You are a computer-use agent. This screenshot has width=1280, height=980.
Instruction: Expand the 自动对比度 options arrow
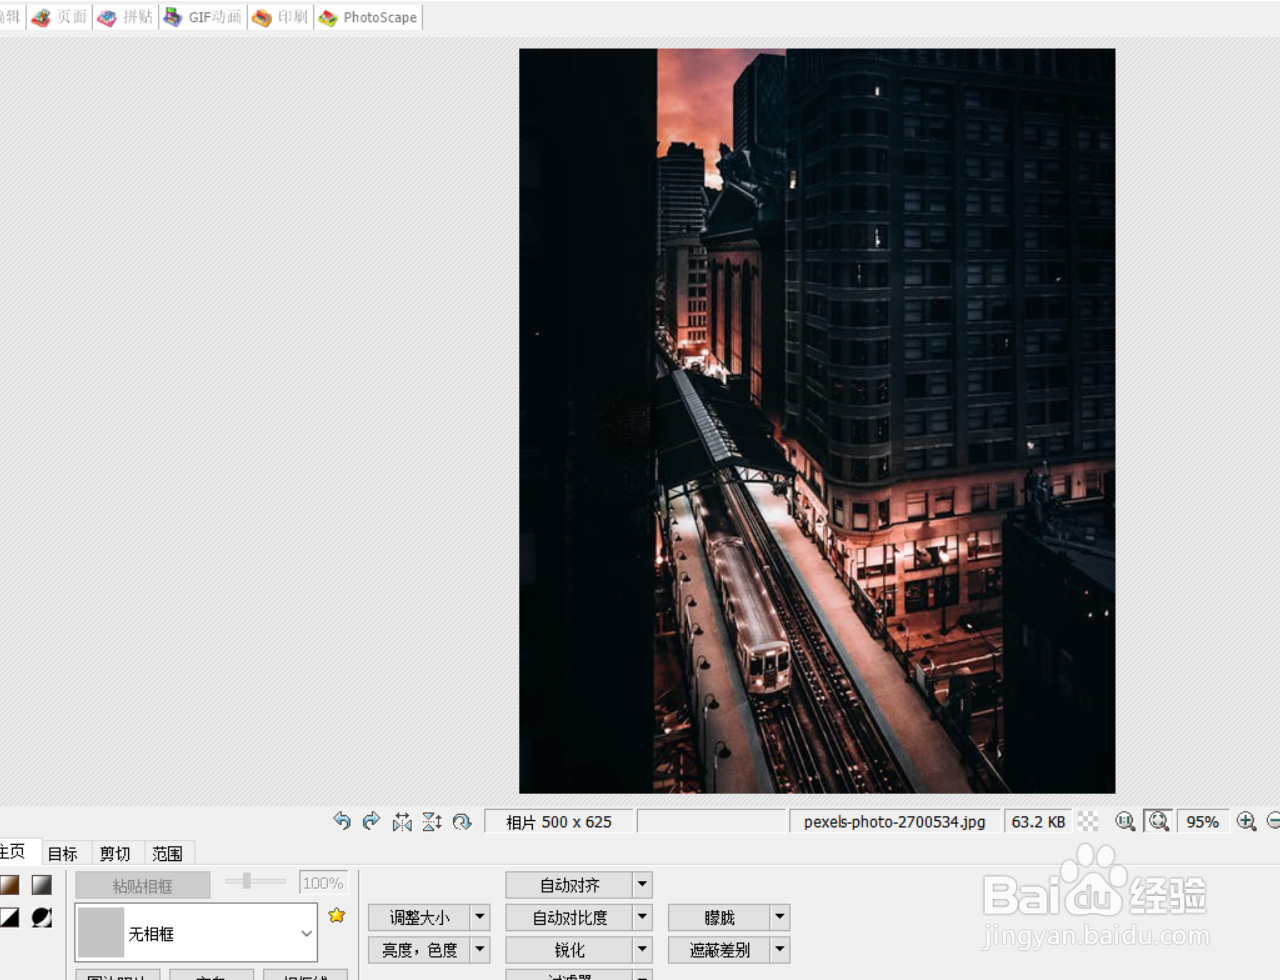pyautogui.click(x=643, y=917)
